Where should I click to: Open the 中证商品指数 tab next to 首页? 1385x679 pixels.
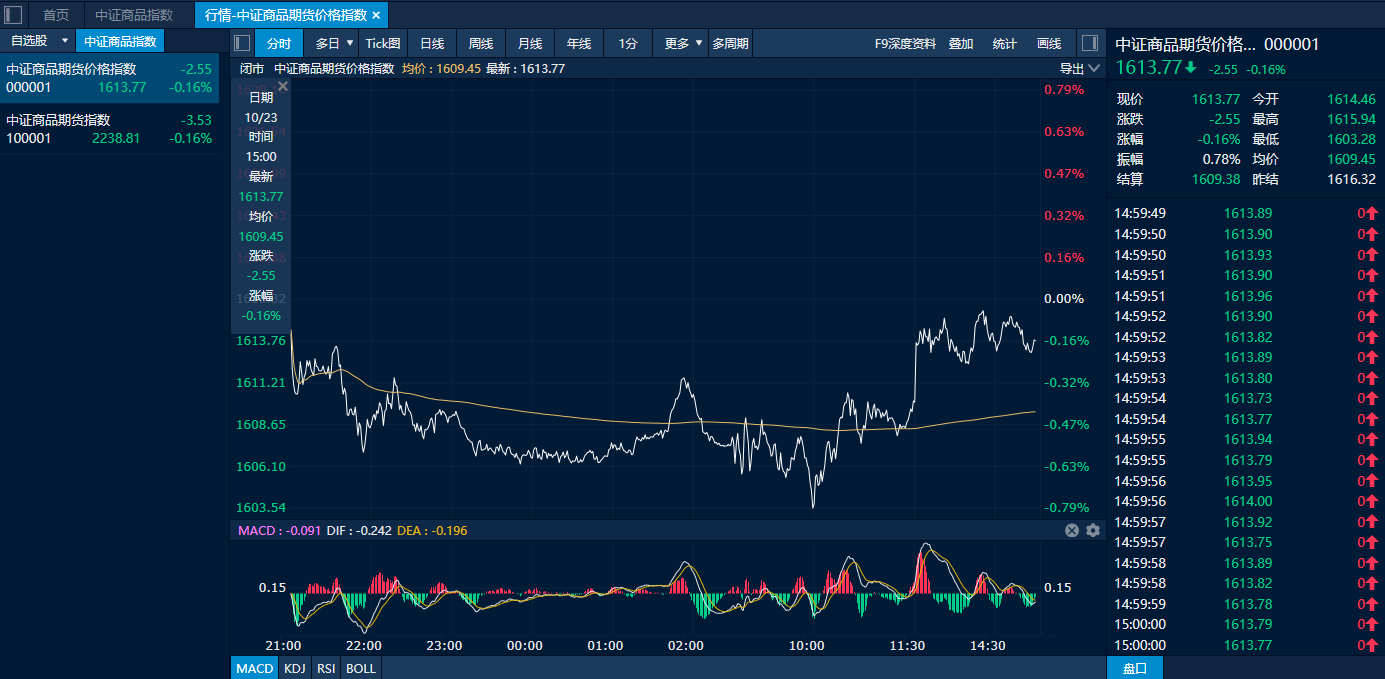click(x=134, y=15)
